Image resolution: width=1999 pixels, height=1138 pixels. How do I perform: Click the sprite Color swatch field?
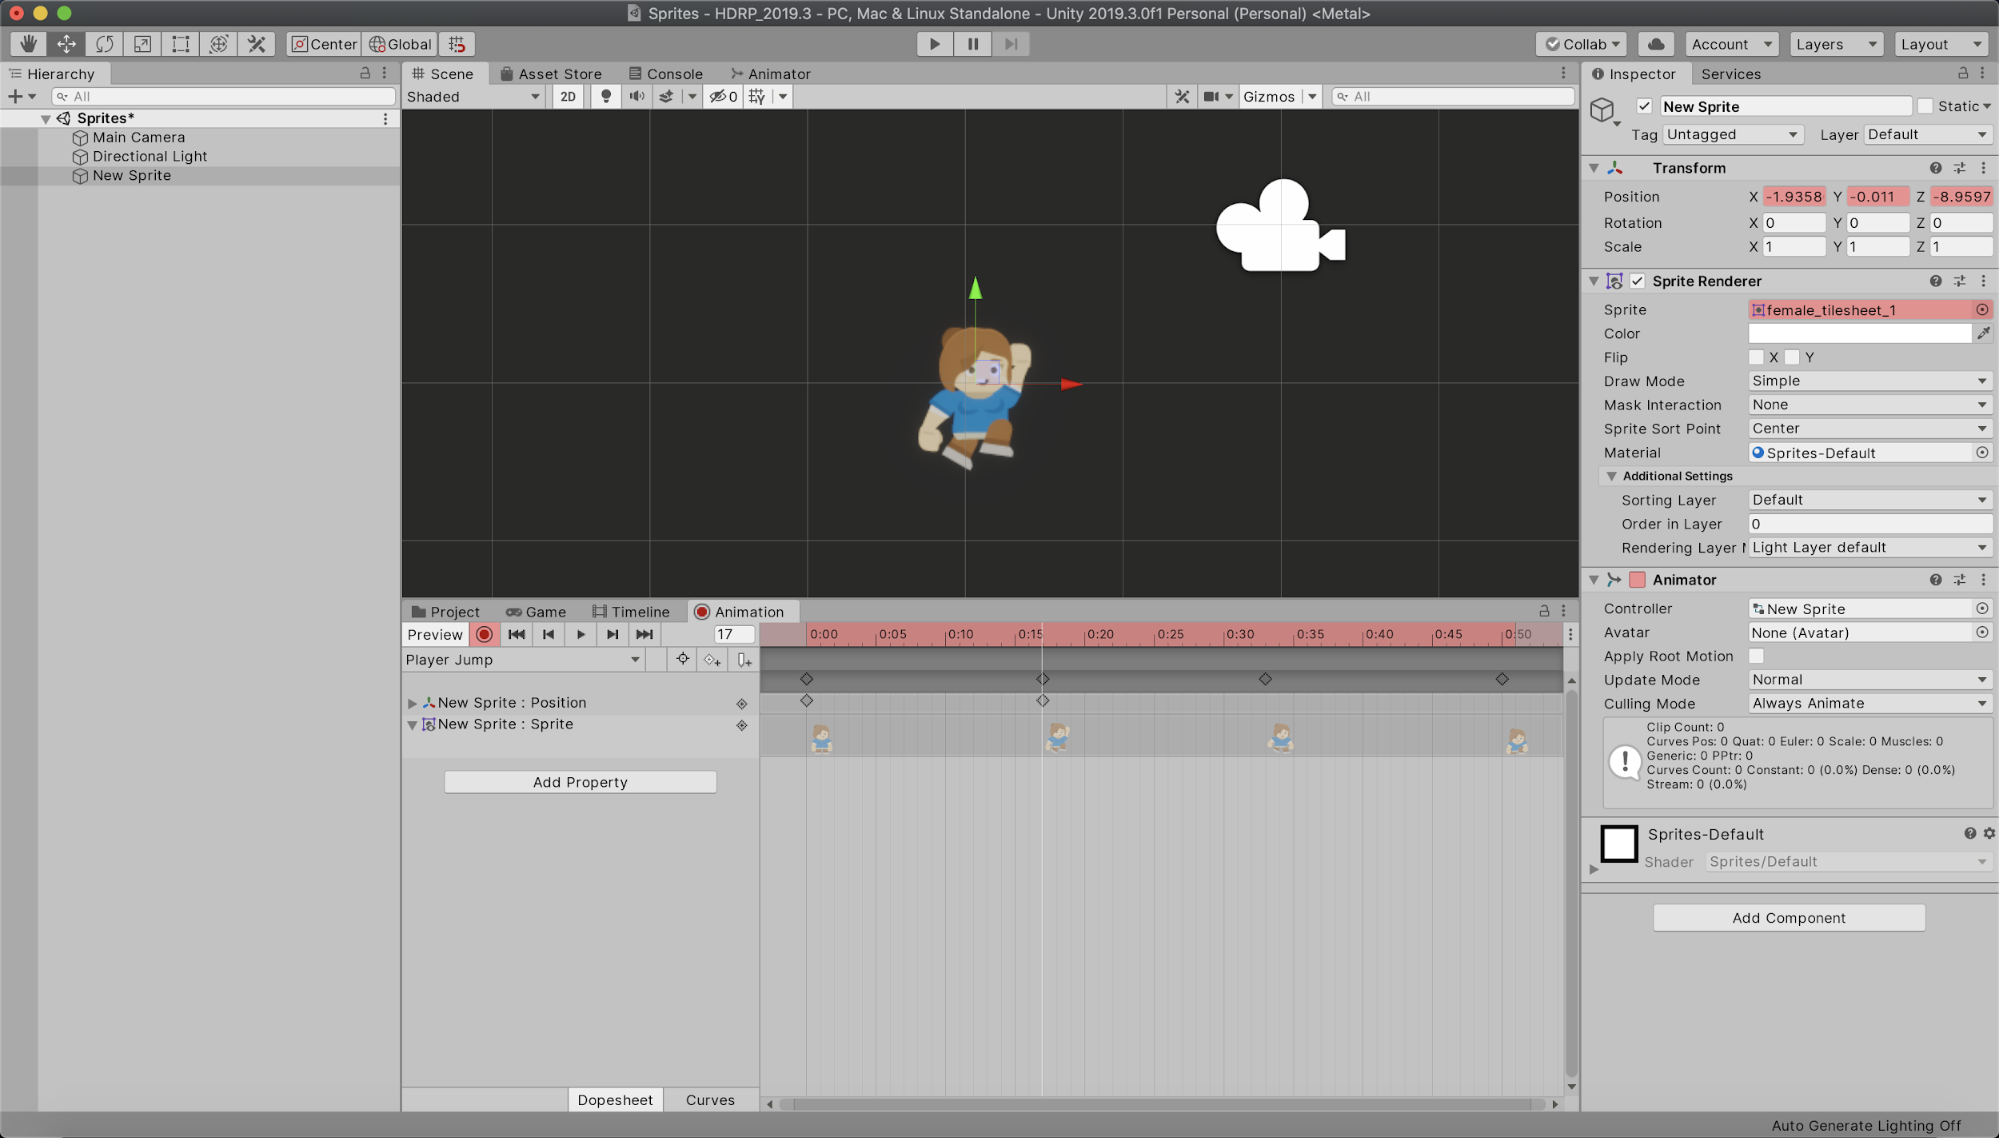pos(1859,334)
